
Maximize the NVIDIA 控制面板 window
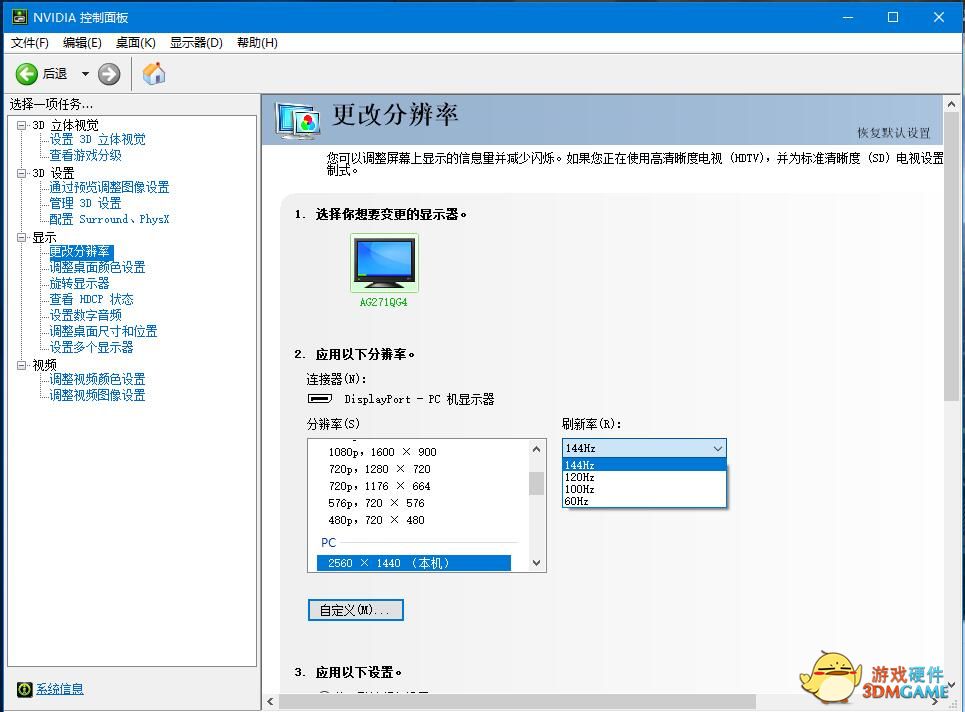pos(893,17)
